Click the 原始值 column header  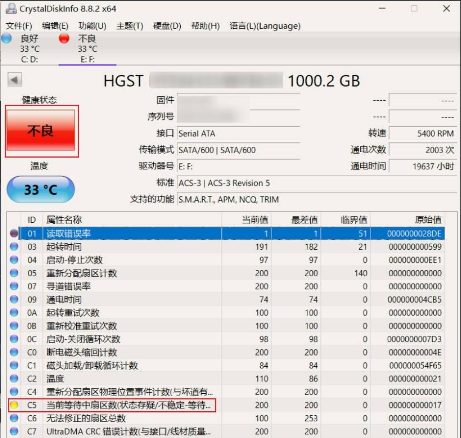[x=407, y=220]
